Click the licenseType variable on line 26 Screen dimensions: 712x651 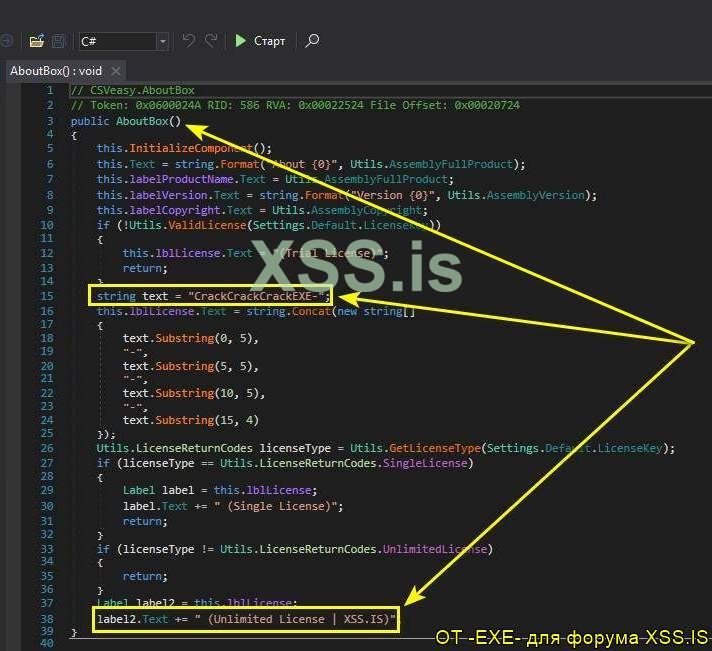(x=295, y=449)
